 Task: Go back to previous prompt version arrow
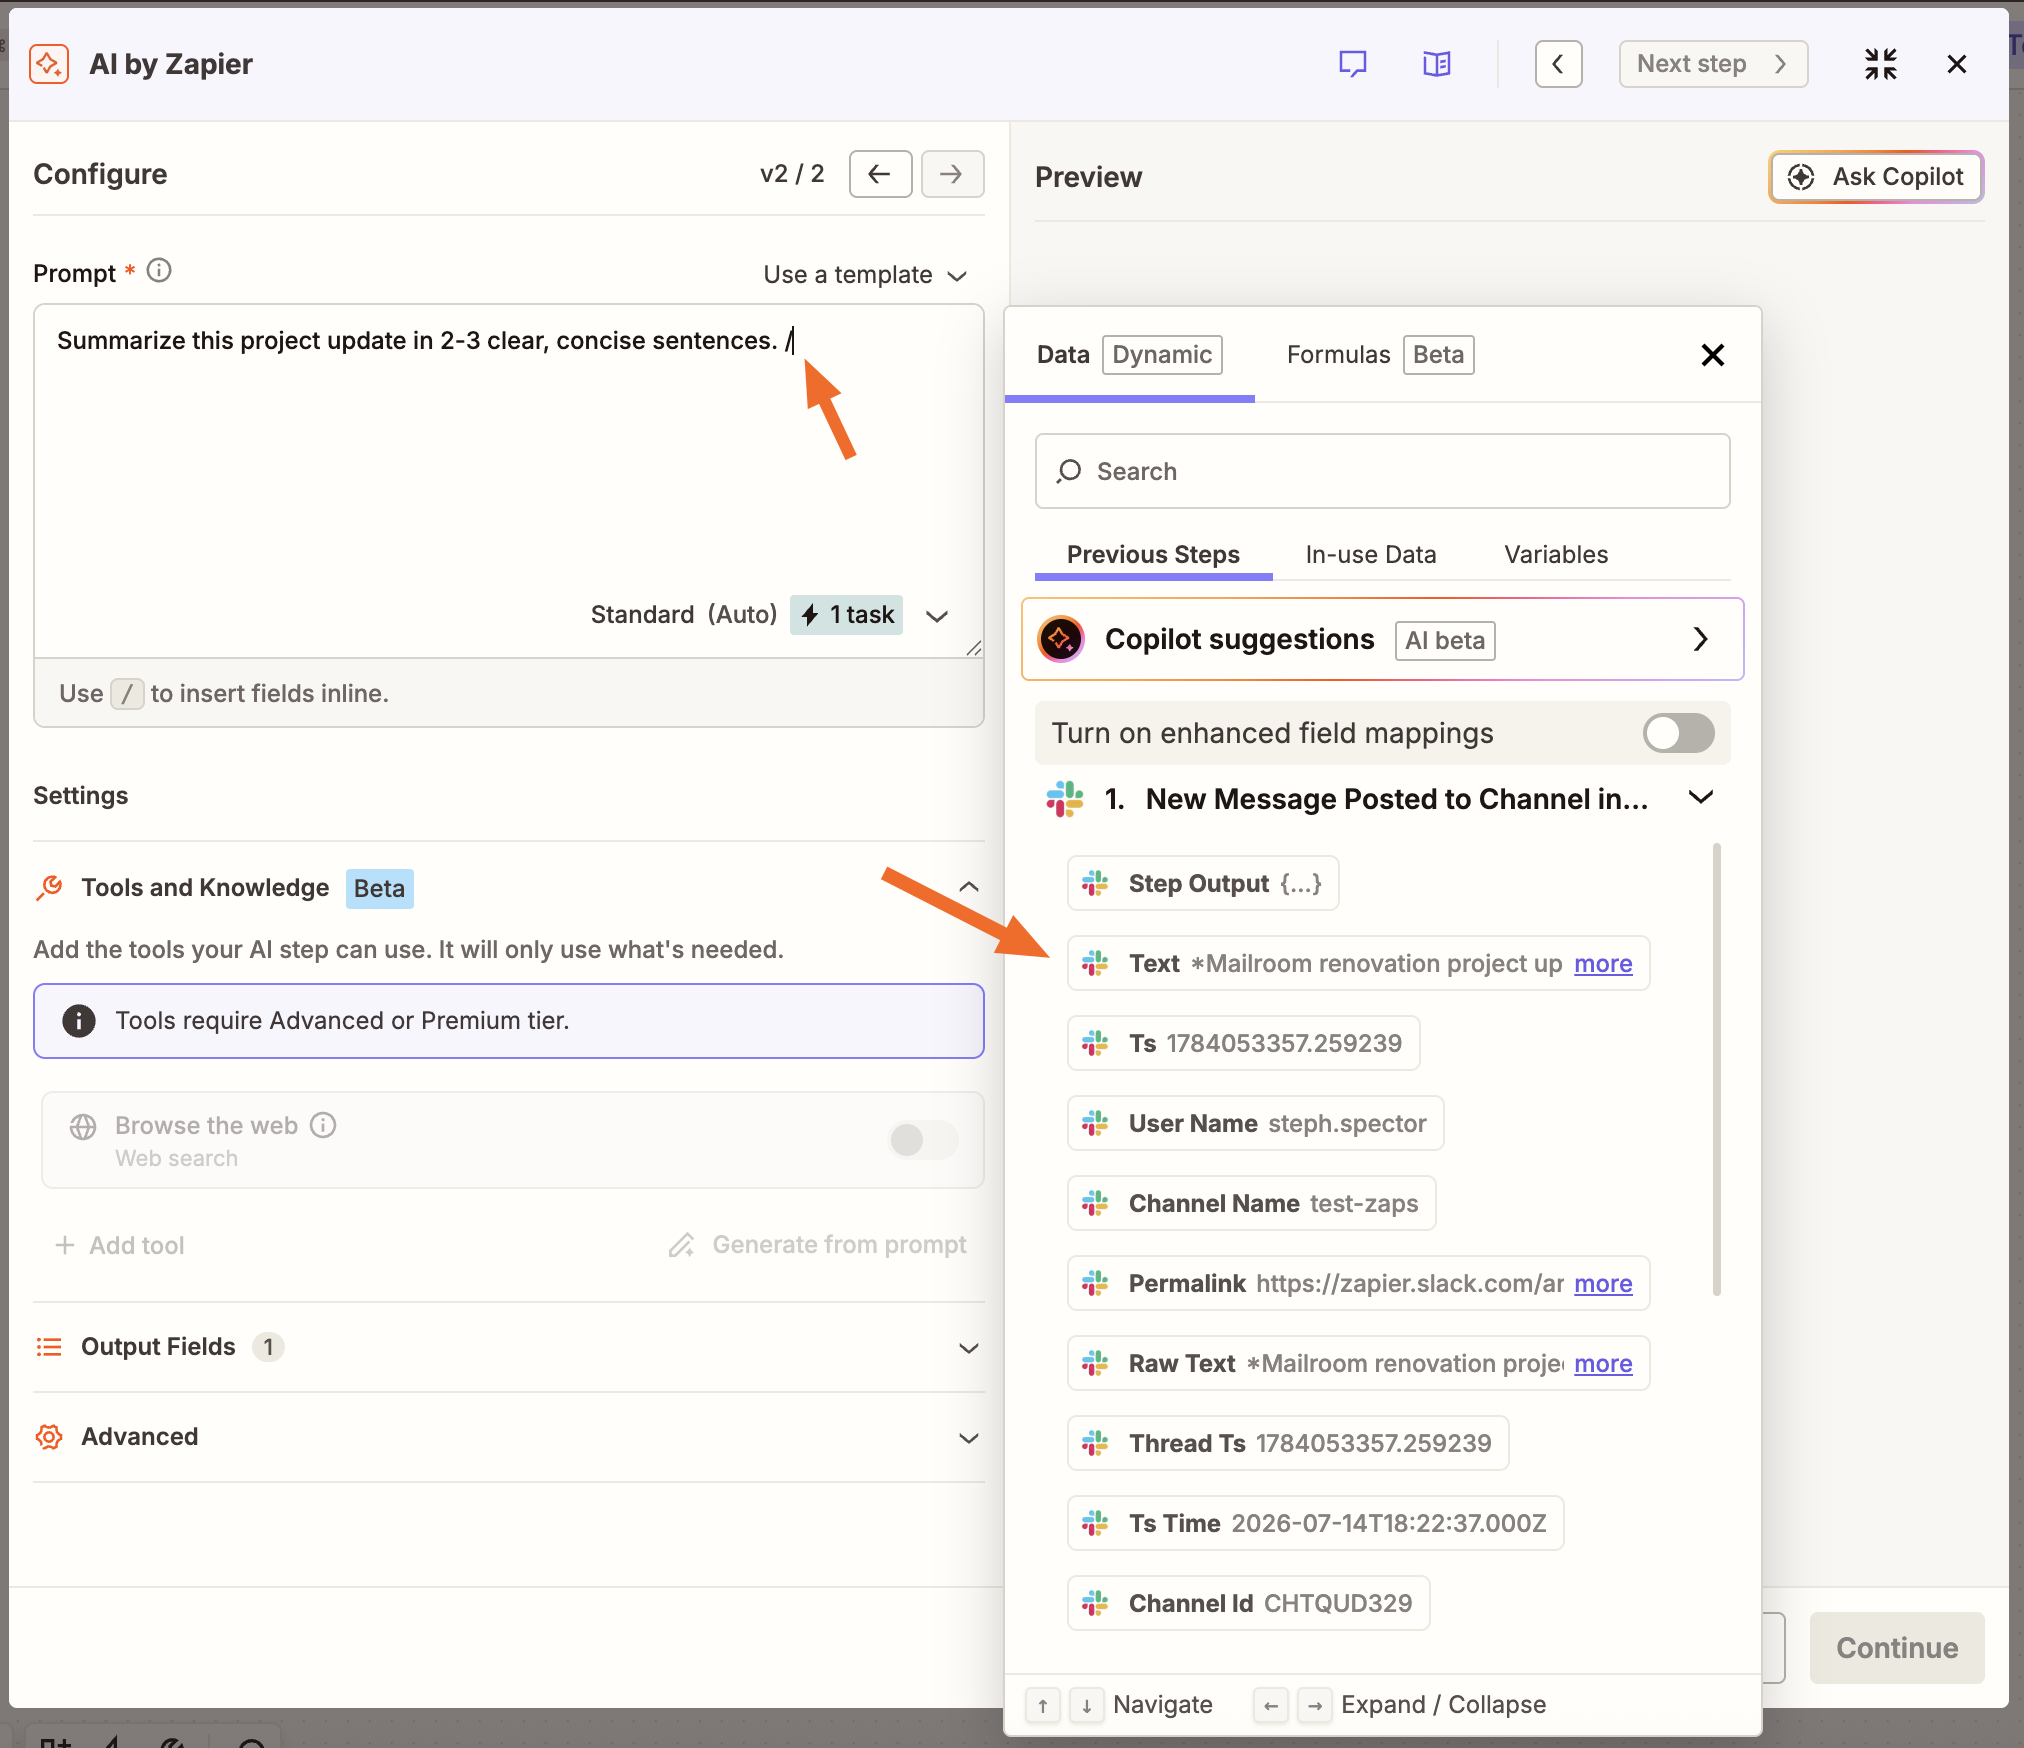[x=880, y=174]
